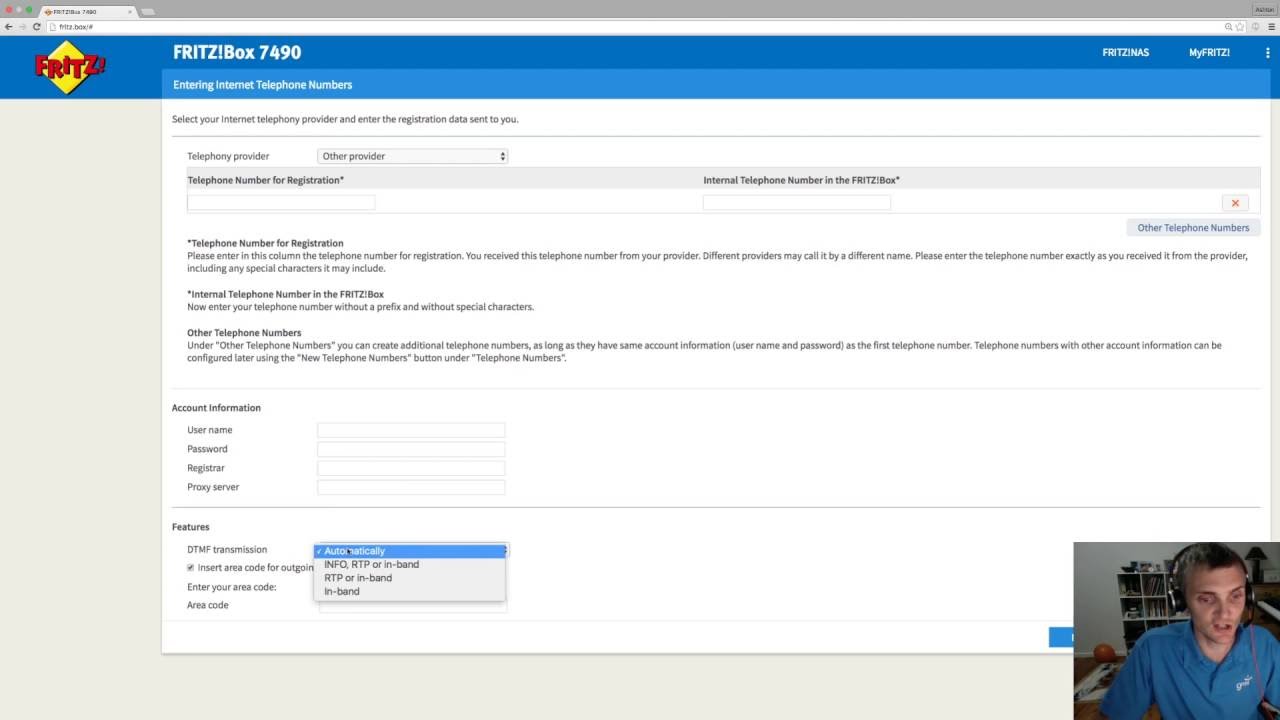Click the browser forward arrow

pyautogui.click(x=22, y=26)
